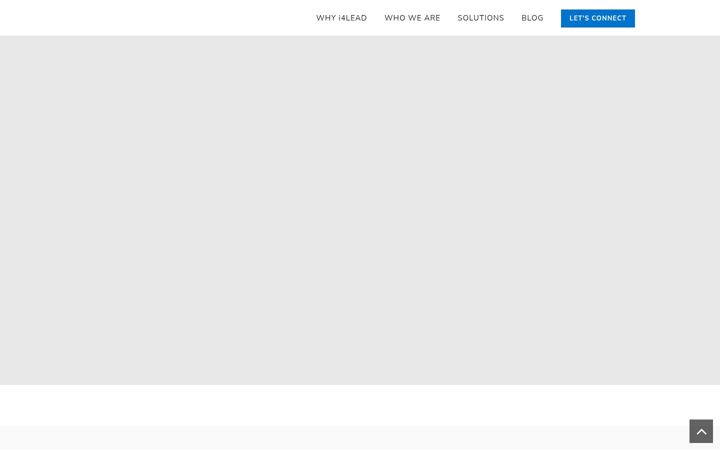Viewport: 720px width, 450px height.
Task: Click the dark up-arrow square button
Action: pos(701,431)
